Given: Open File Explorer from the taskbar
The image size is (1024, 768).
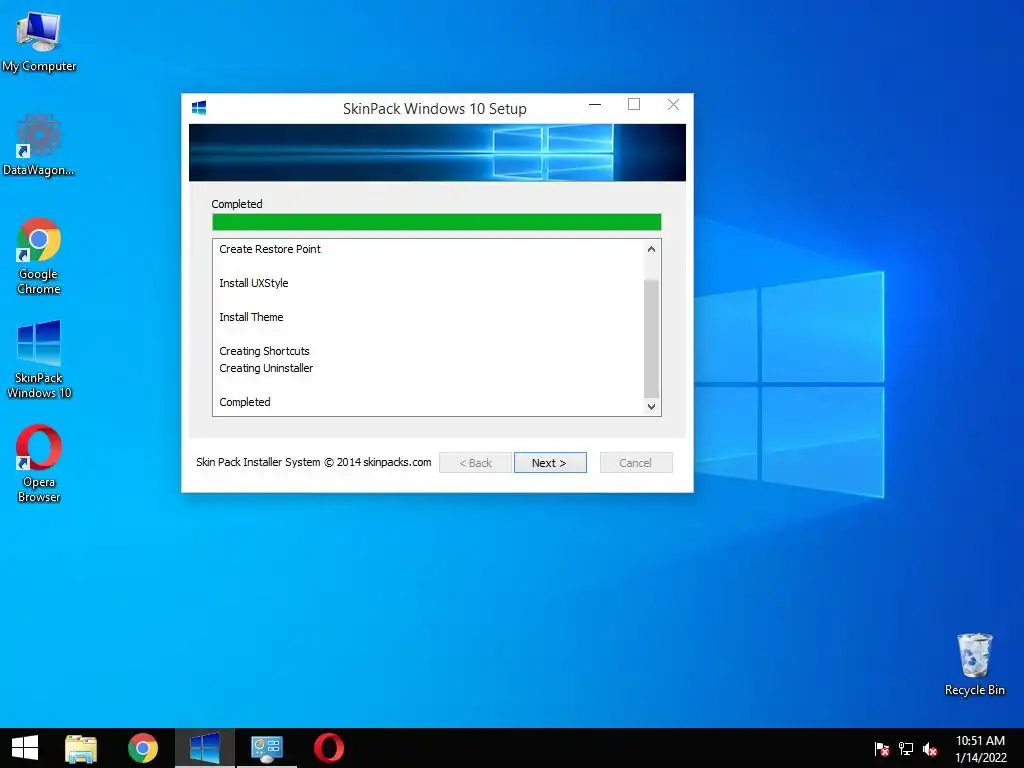Looking at the screenshot, I should point(81,748).
